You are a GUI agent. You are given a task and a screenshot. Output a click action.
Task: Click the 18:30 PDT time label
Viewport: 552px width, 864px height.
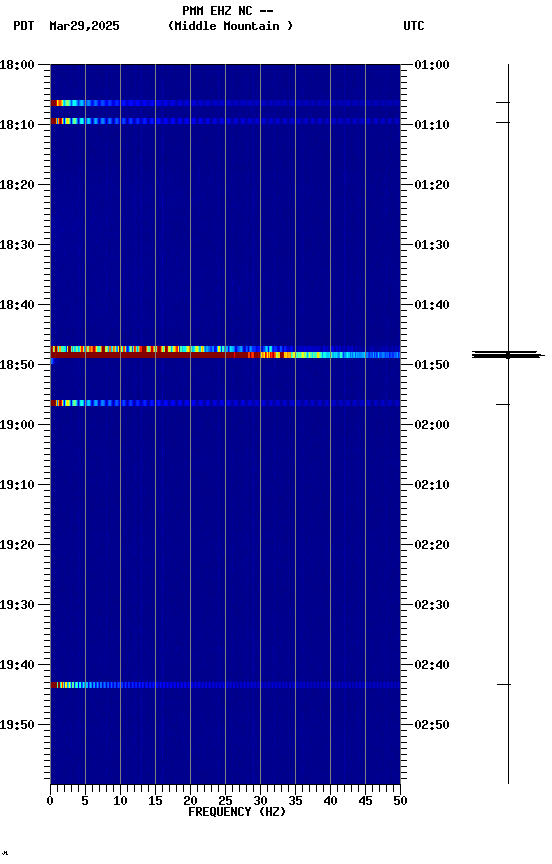[17, 245]
